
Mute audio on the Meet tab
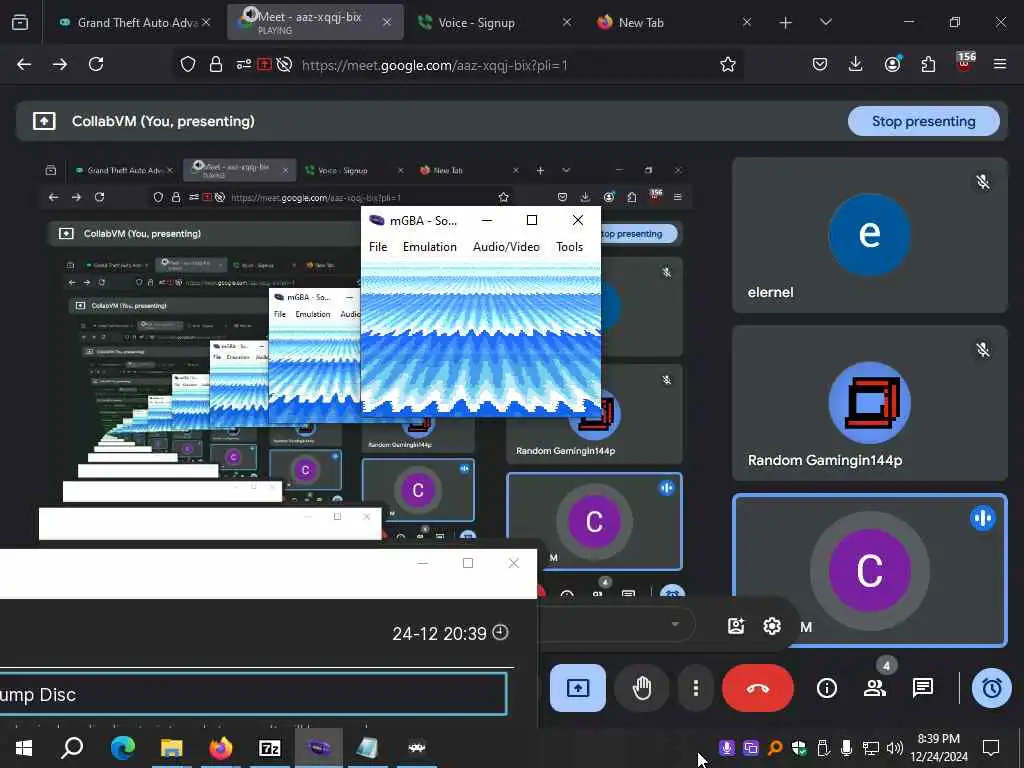[x=250, y=16]
